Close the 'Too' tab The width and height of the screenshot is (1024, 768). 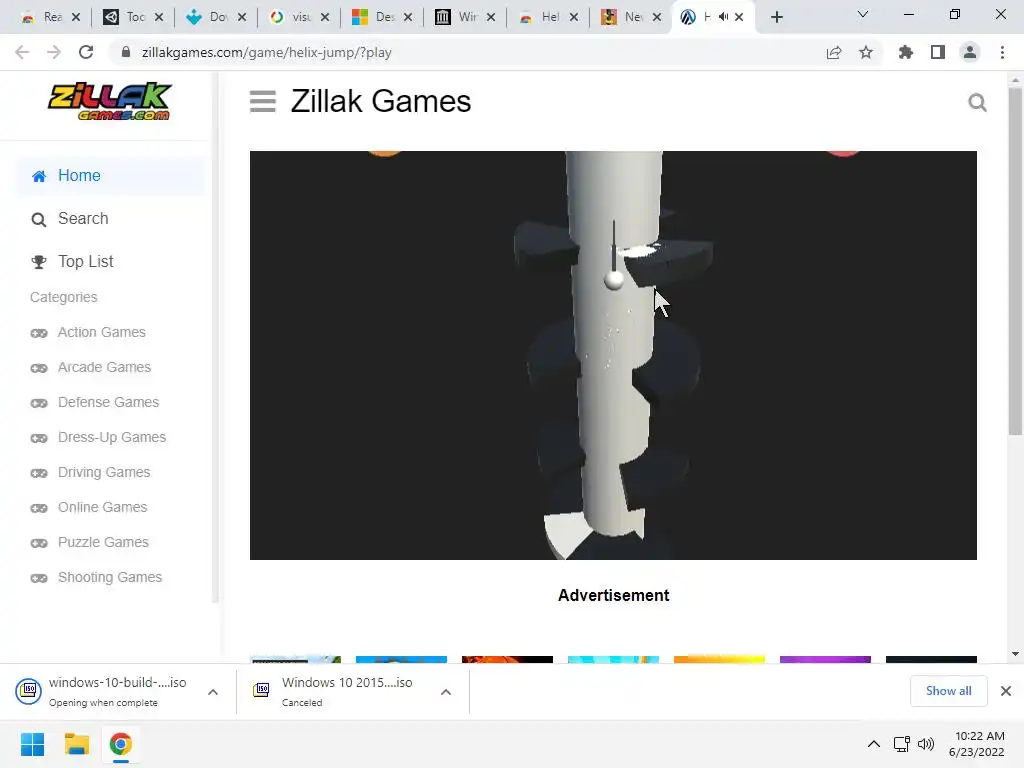[159, 17]
